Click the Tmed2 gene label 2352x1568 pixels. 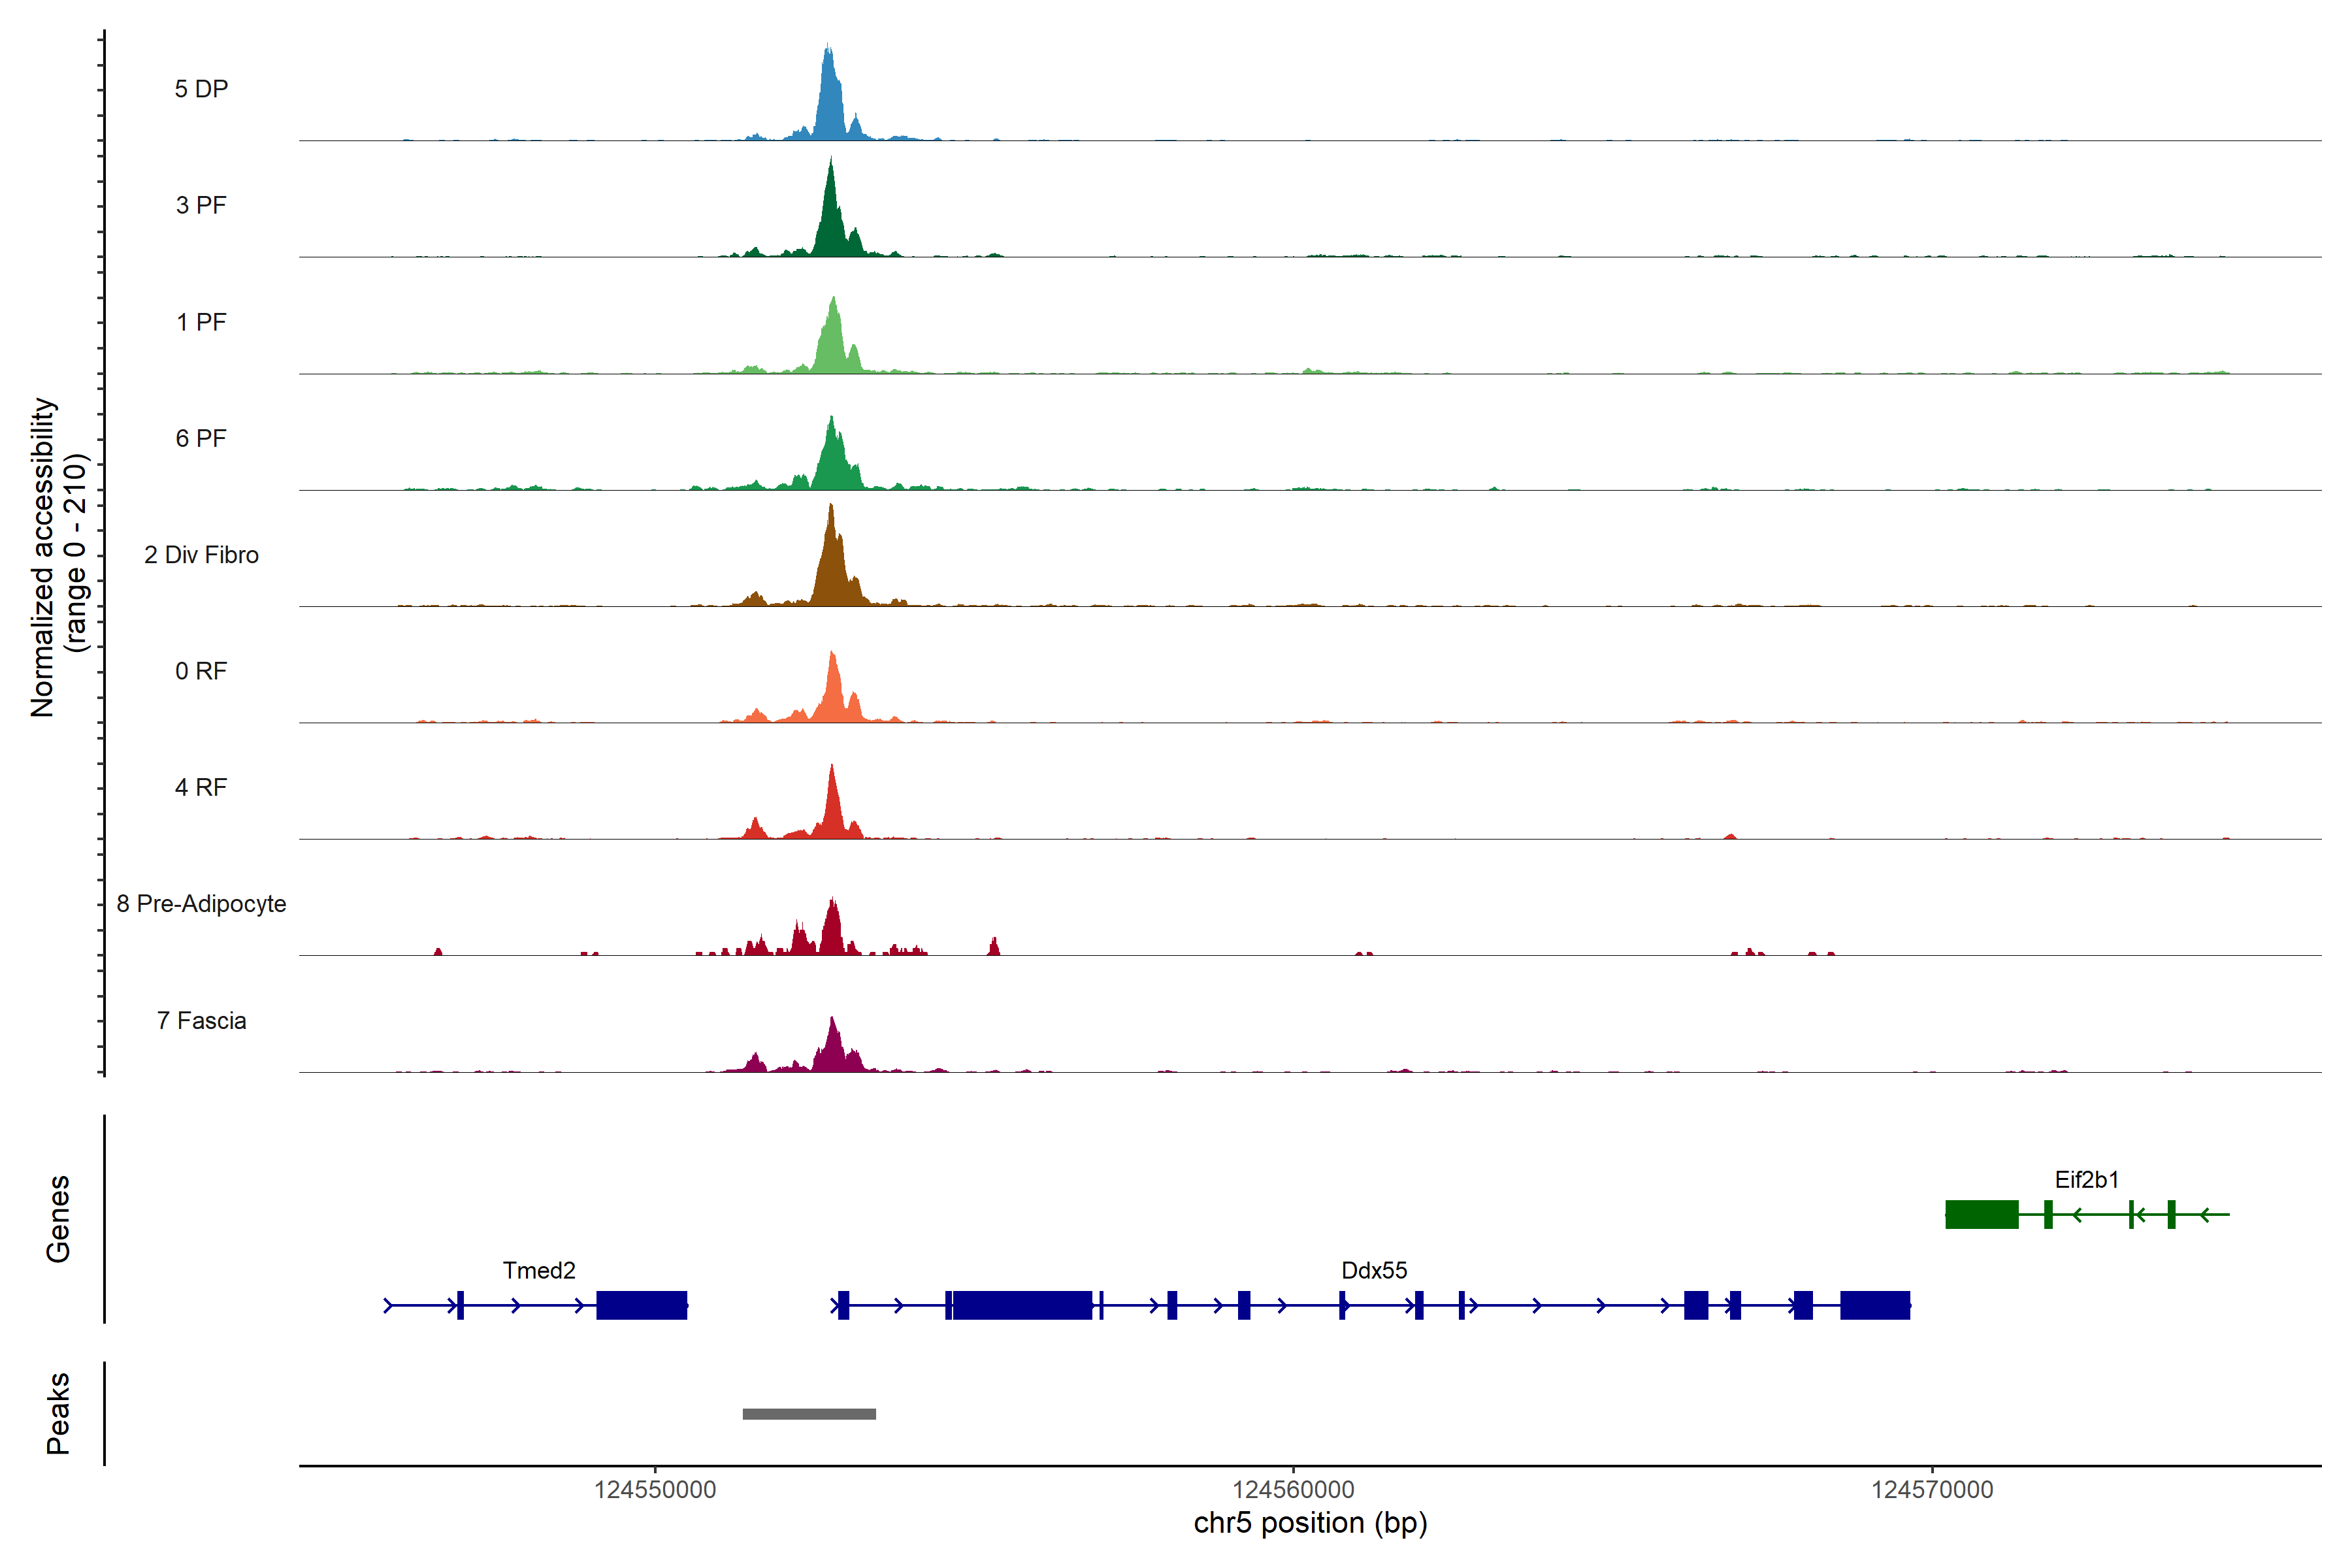pos(539,1270)
